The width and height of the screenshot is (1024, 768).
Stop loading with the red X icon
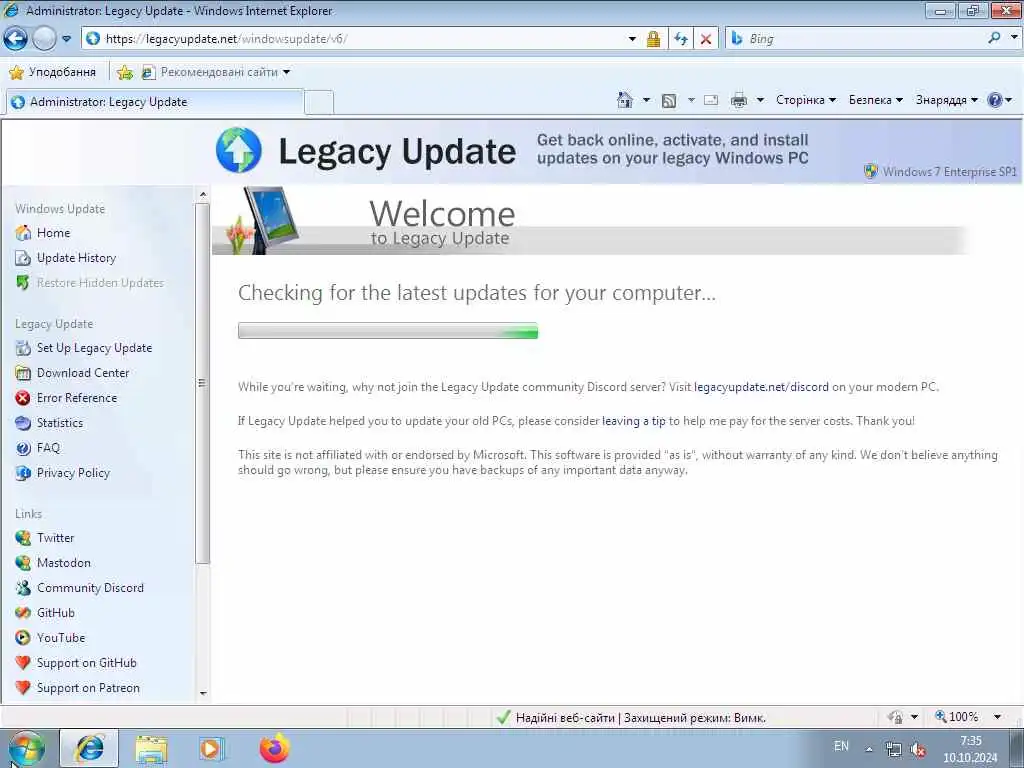706,39
